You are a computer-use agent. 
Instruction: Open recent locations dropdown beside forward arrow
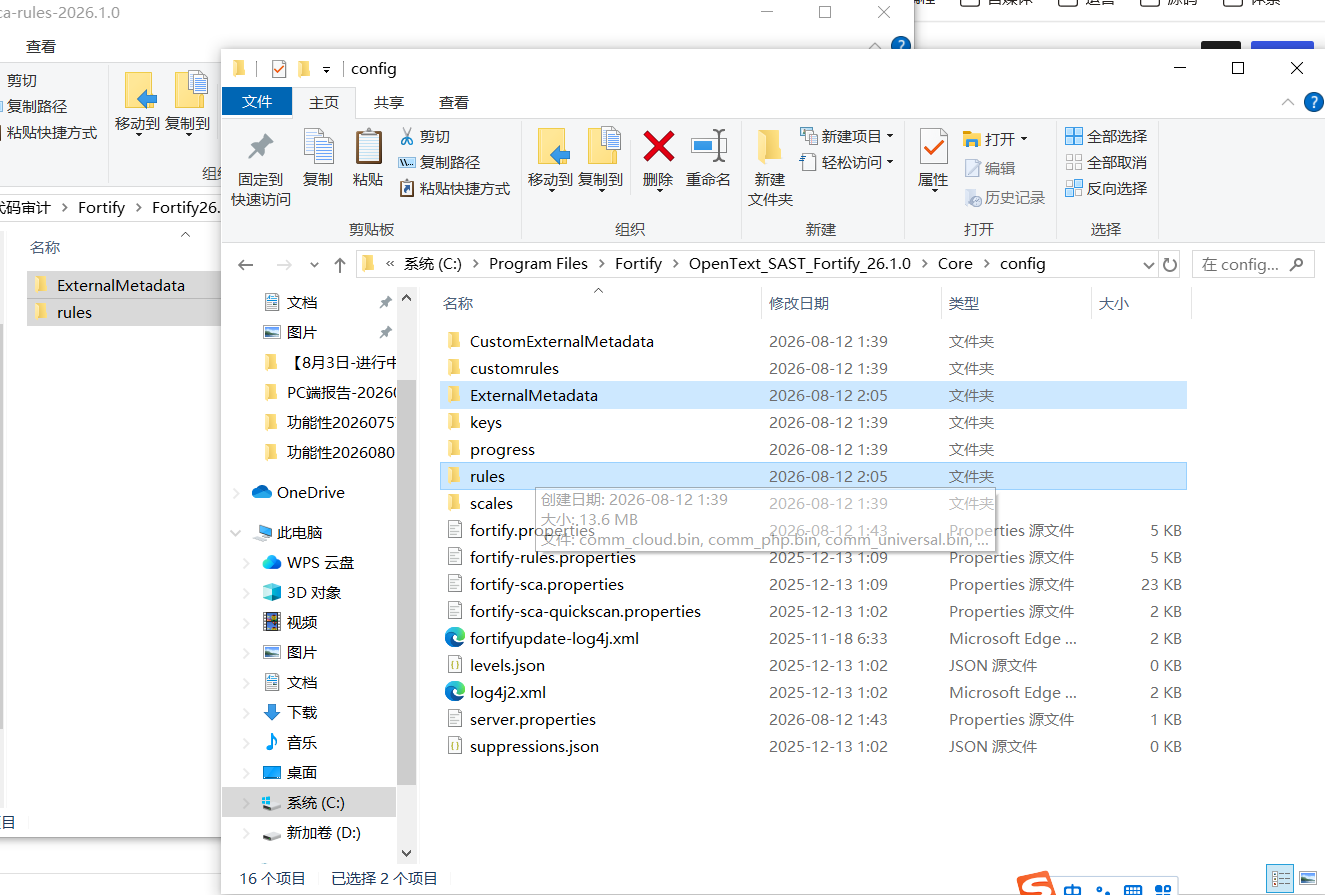point(314,265)
